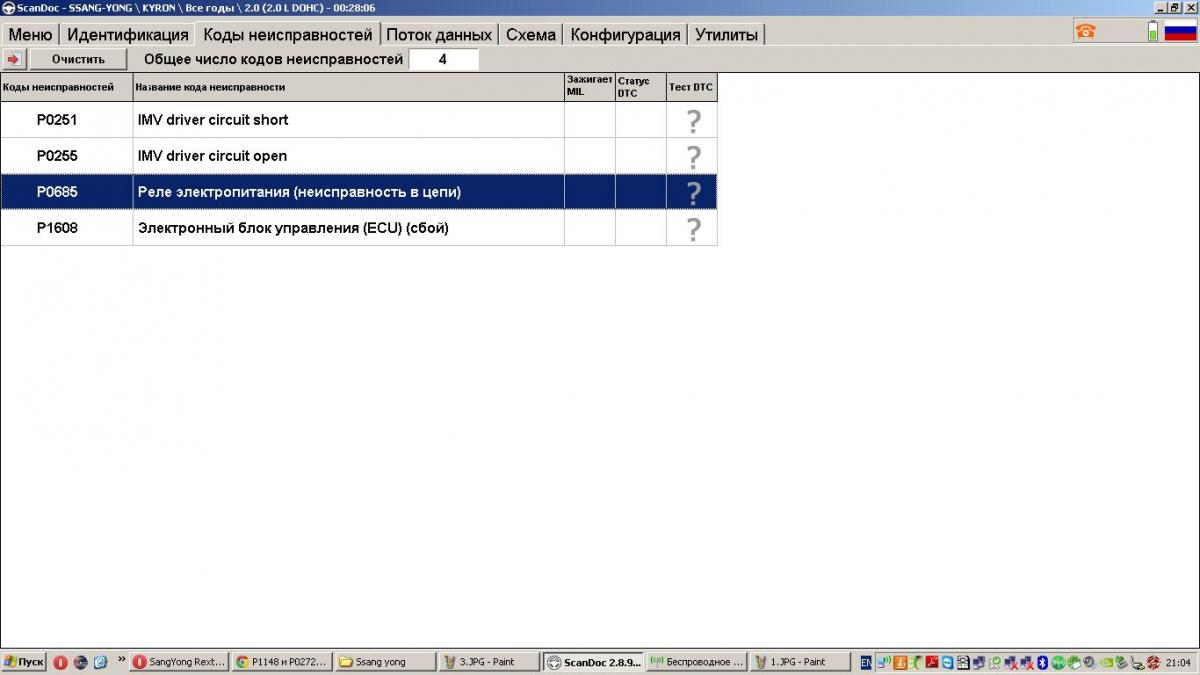Screen dimensions: 1200x675
Task: Click 'IMV driver circuit open' description
Action: coord(212,156)
